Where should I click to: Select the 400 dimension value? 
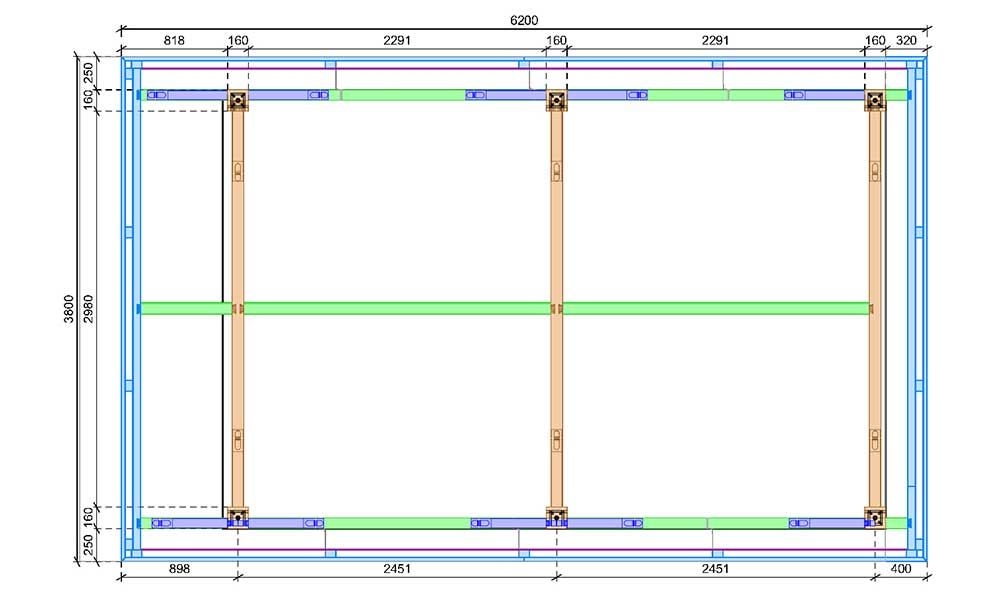(x=901, y=569)
